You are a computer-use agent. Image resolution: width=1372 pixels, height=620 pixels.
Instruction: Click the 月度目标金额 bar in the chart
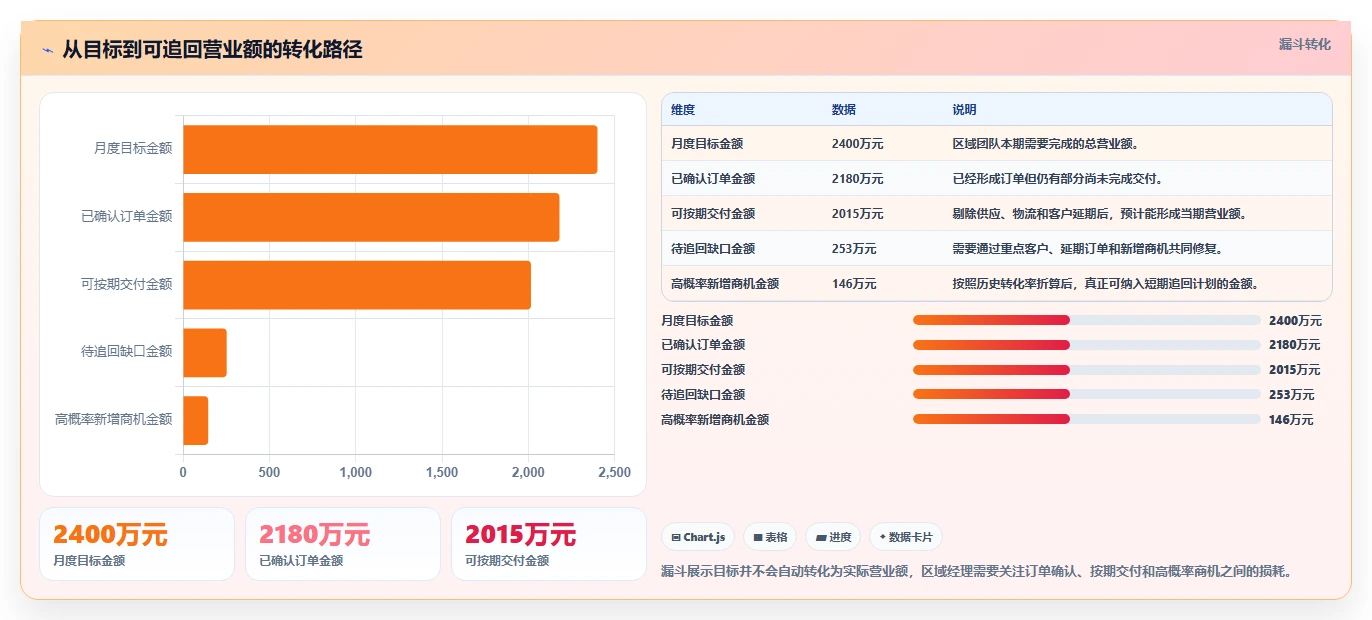point(390,149)
